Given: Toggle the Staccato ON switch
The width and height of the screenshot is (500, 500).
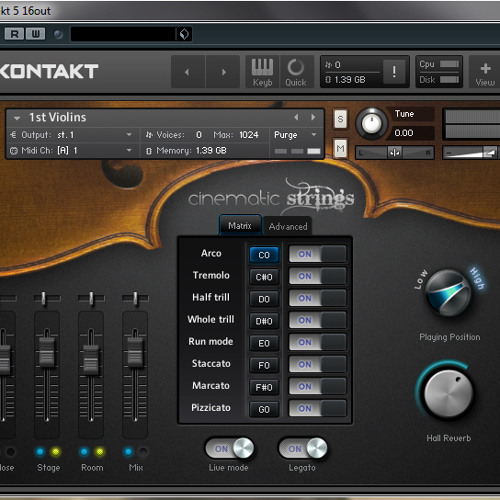Looking at the screenshot, I should [x=317, y=364].
